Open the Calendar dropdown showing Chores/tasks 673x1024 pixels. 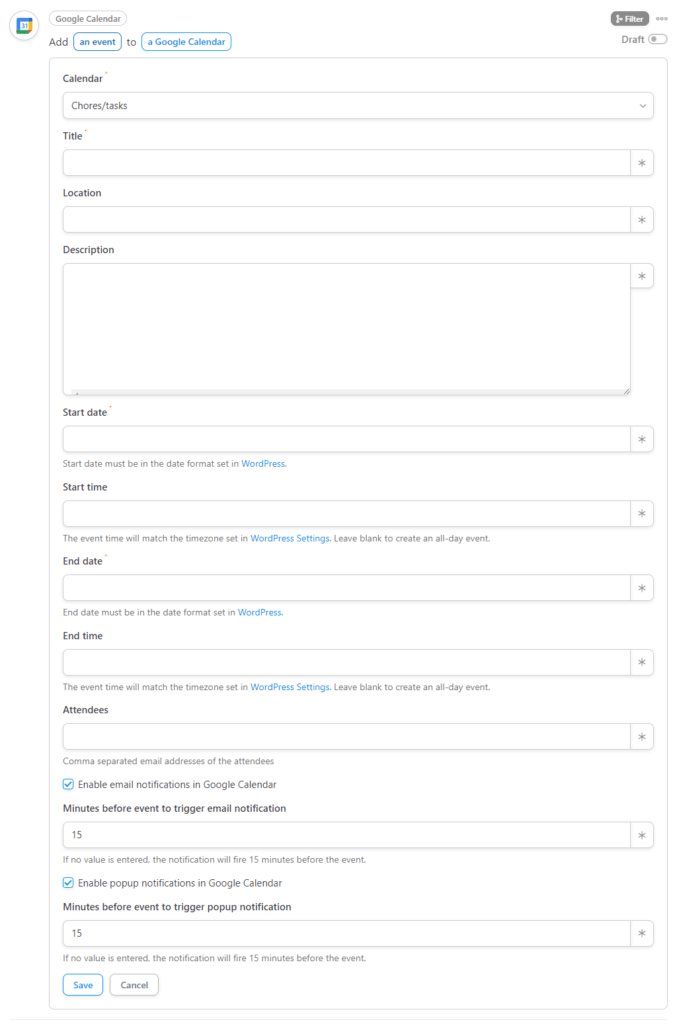coord(357,105)
